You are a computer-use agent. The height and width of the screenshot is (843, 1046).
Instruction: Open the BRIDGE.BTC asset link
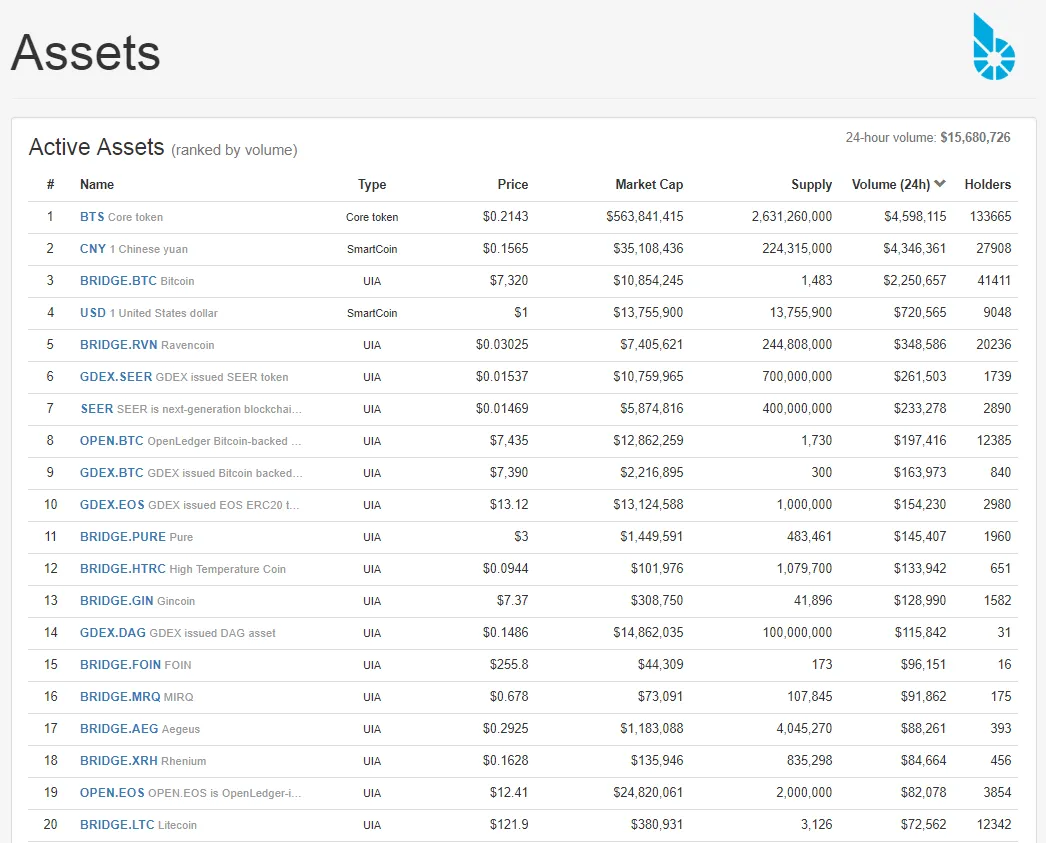[x=118, y=281]
